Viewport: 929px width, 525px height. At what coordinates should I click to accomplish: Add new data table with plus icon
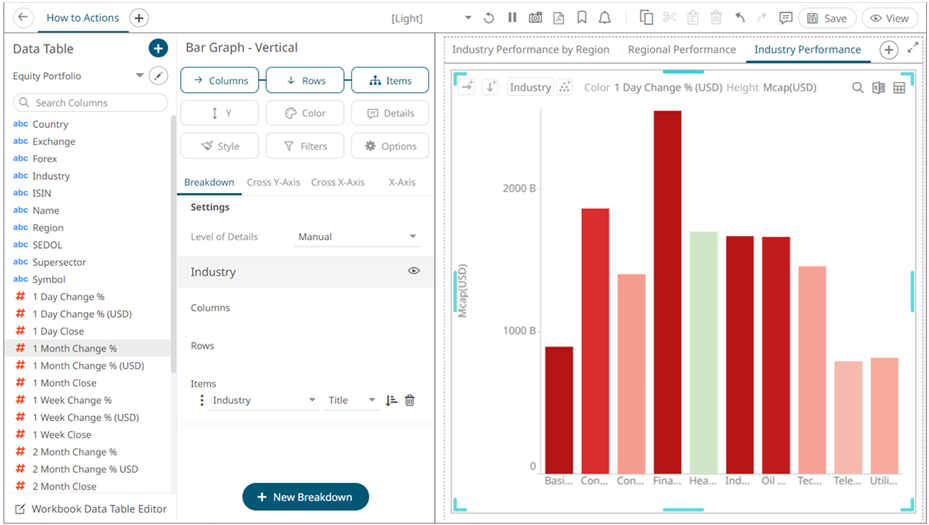coord(157,48)
